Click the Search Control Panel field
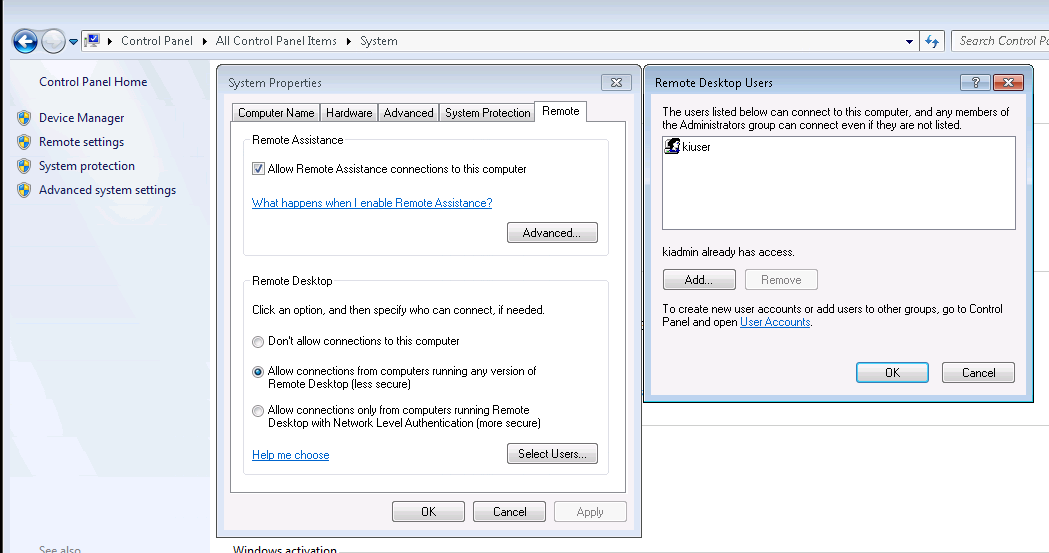Image resolution: width=1049 pixels, height=553 pixels. (1000, 41)
